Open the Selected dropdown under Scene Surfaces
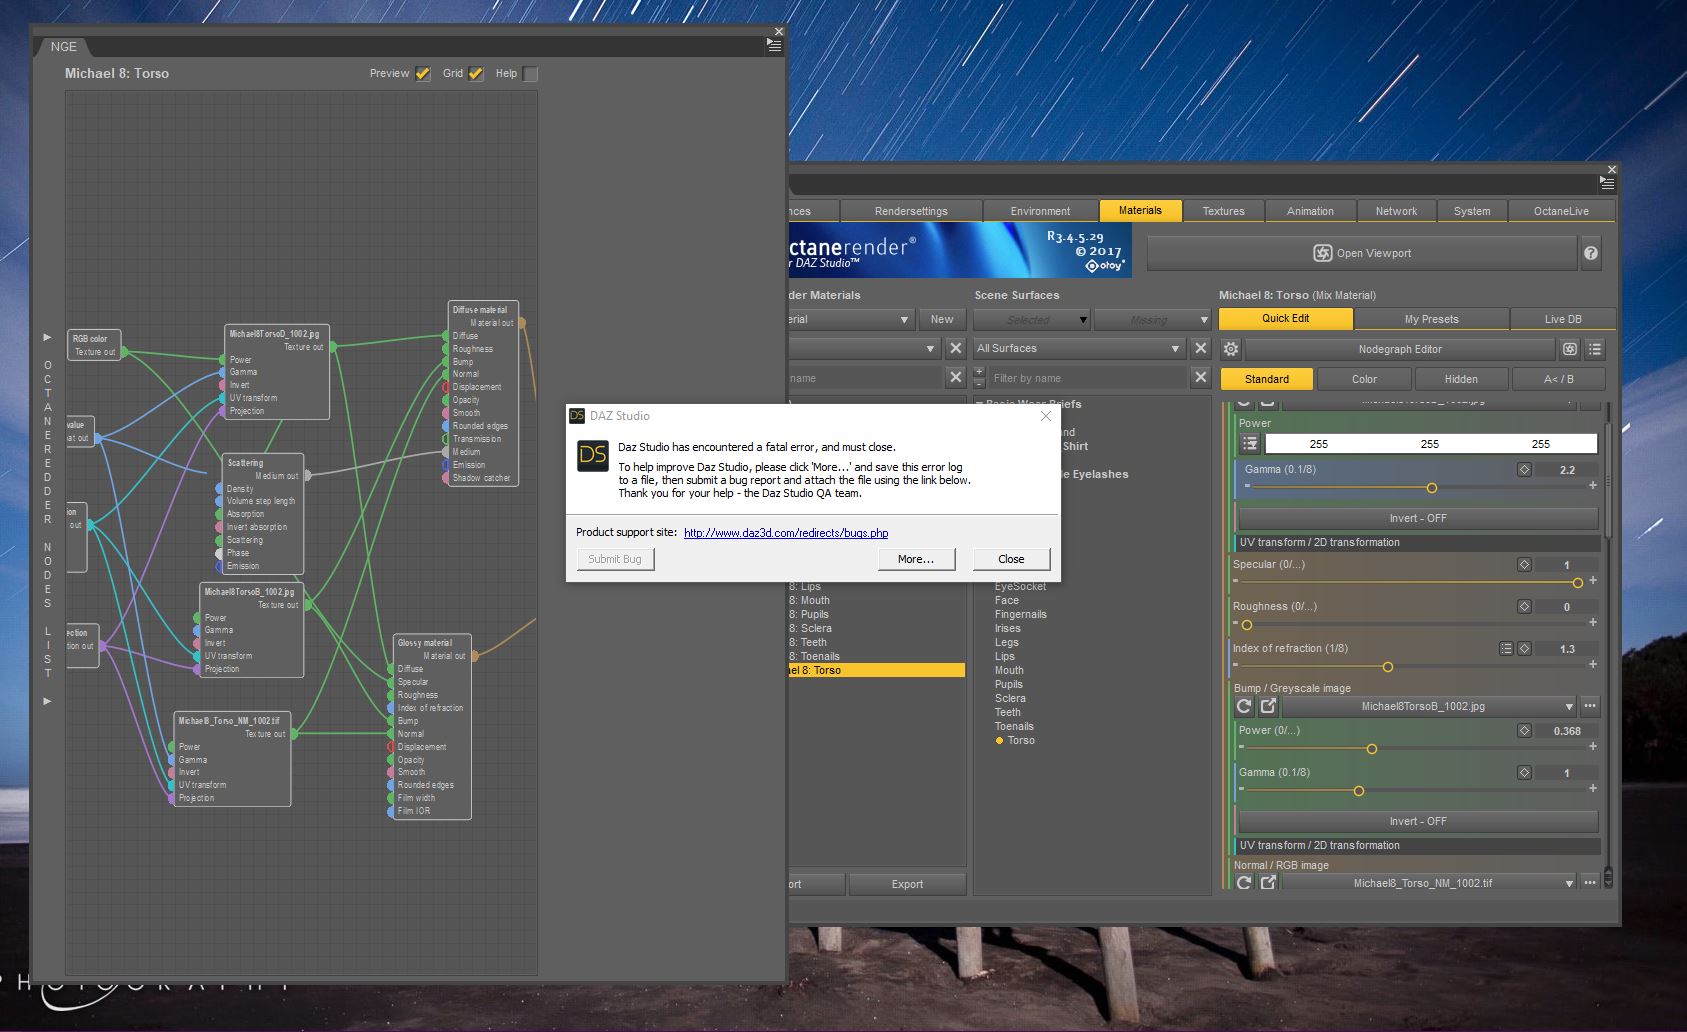This screenshot has height=1032, width=1687. 1031,320
